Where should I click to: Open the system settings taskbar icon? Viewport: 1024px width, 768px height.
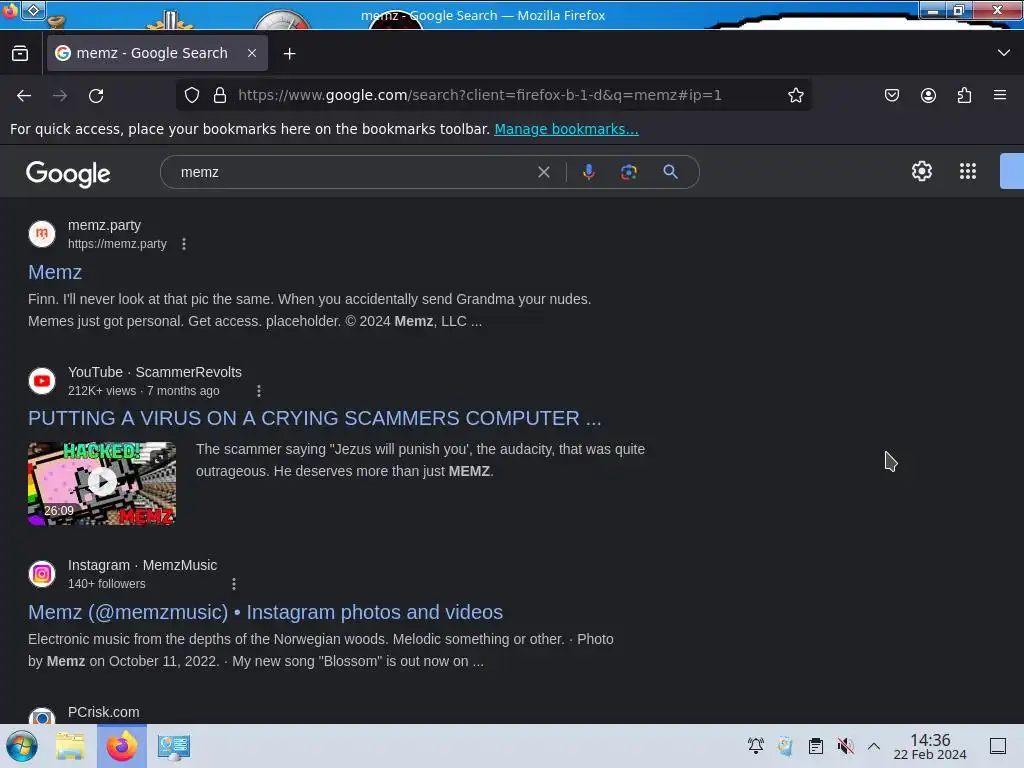[x=174, y=746]
